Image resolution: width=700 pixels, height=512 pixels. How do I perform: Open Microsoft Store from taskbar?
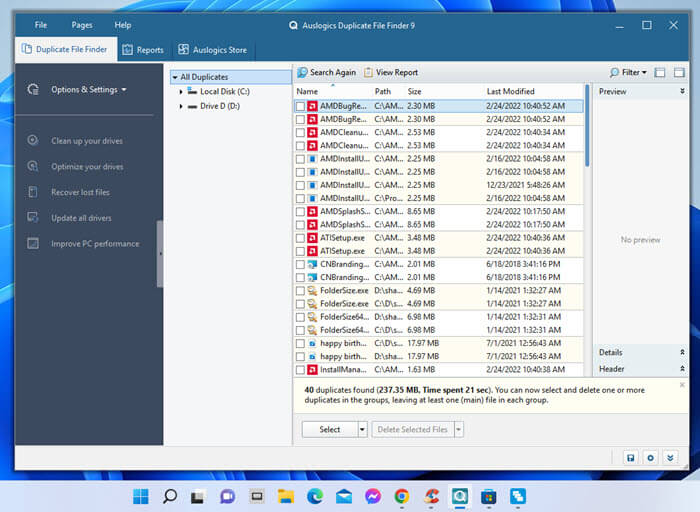(488, 496)
